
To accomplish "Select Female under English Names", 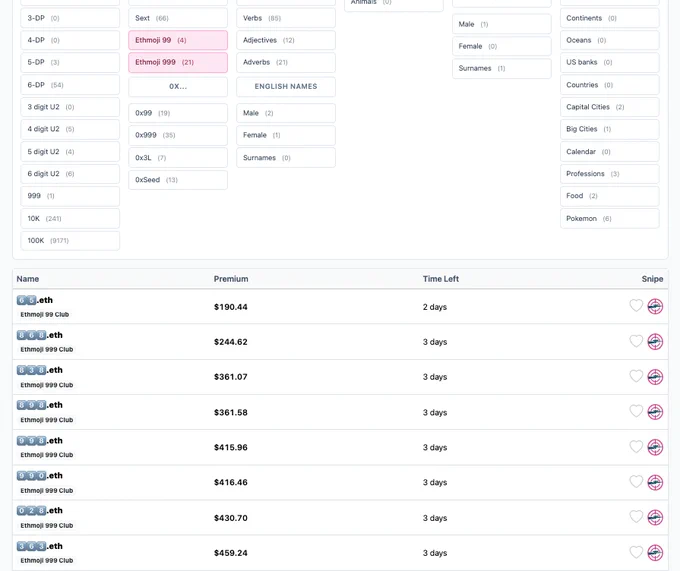I will tap(286, 135).
